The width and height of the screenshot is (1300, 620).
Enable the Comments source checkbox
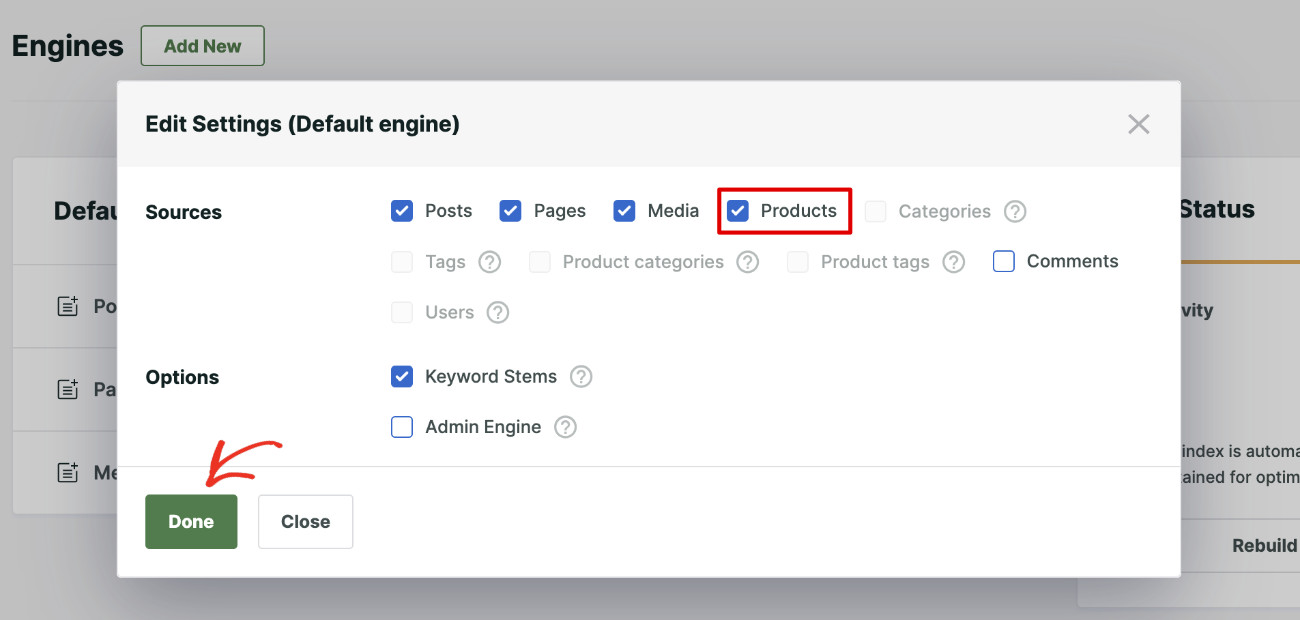[x=1004, y=261]
